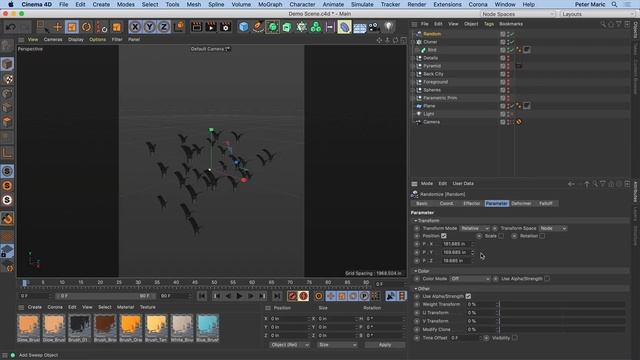Screen dimensions: 640x360
Task: Adjust the U Transform slider
Action: (x=562, y=313)
